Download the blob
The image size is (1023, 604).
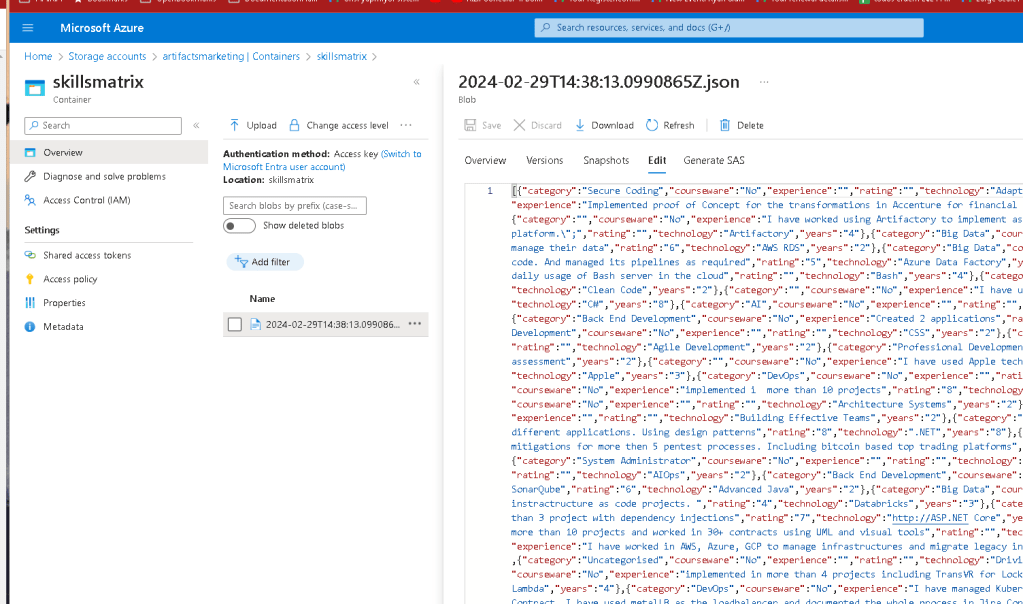604,125
